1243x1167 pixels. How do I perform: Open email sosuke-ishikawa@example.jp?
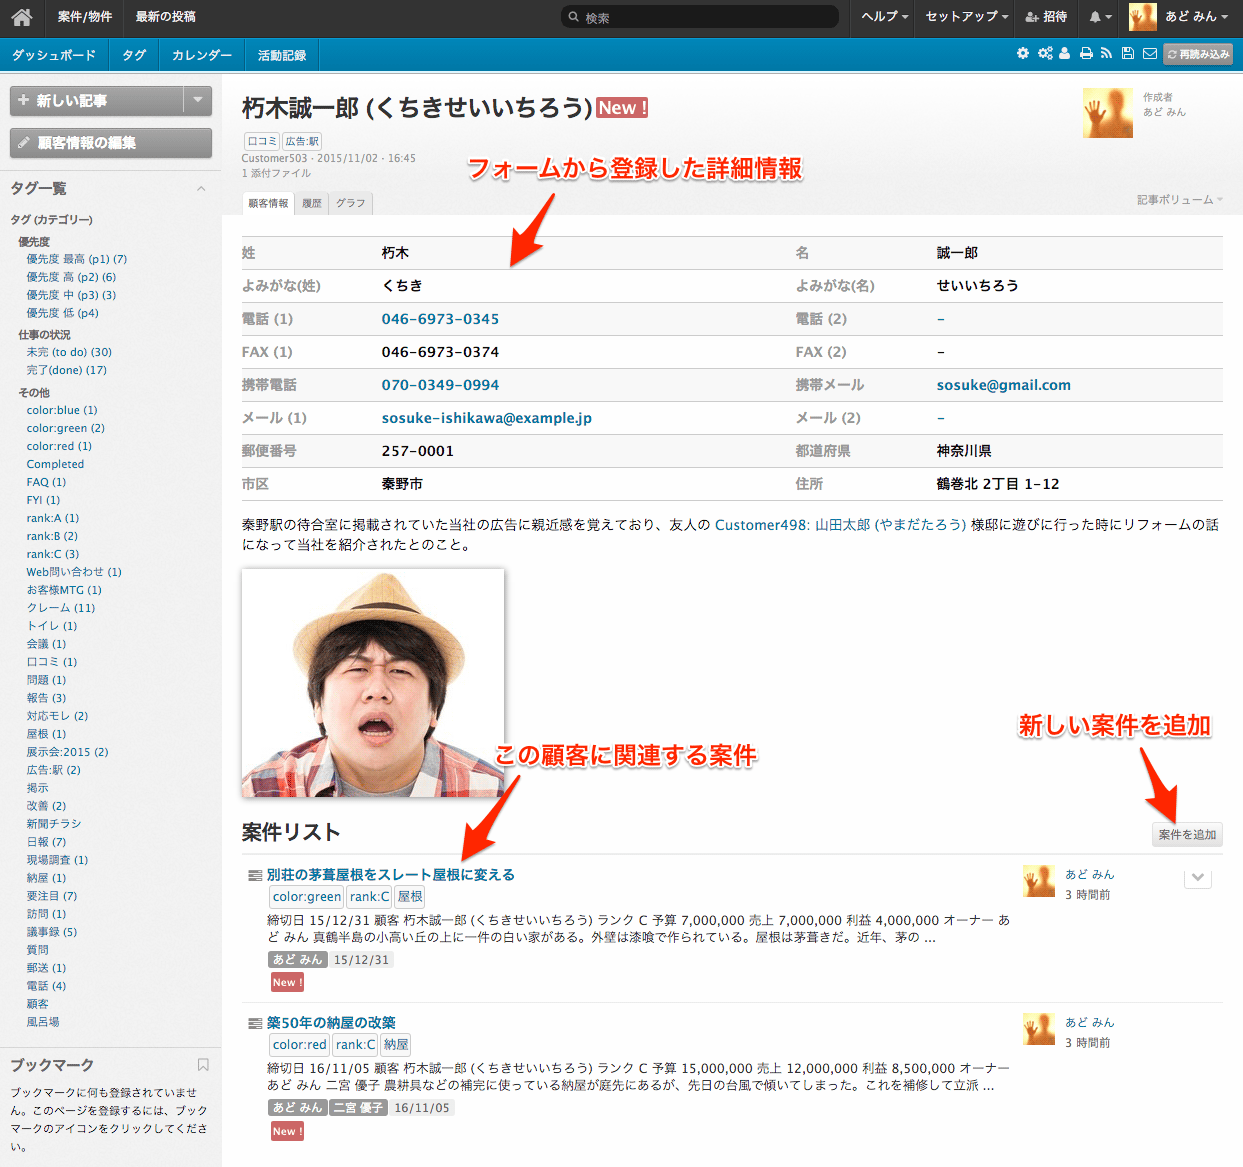coord(487,418)
